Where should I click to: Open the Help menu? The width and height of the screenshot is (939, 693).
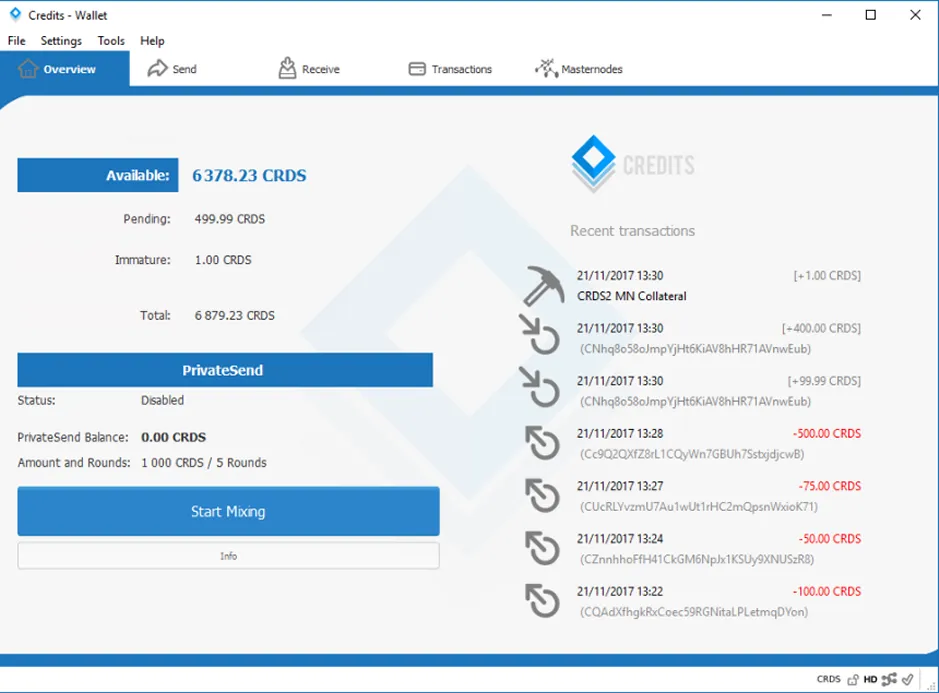152,41
